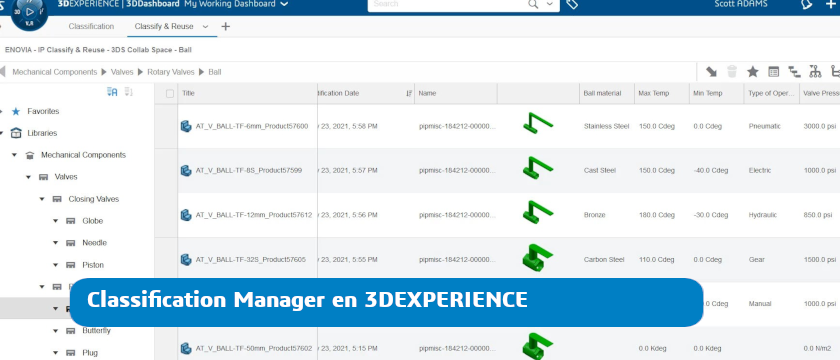This screenshot has height=360, width=840.
Task: Click the star favorites toolbar icon
Action: point(753,72)
